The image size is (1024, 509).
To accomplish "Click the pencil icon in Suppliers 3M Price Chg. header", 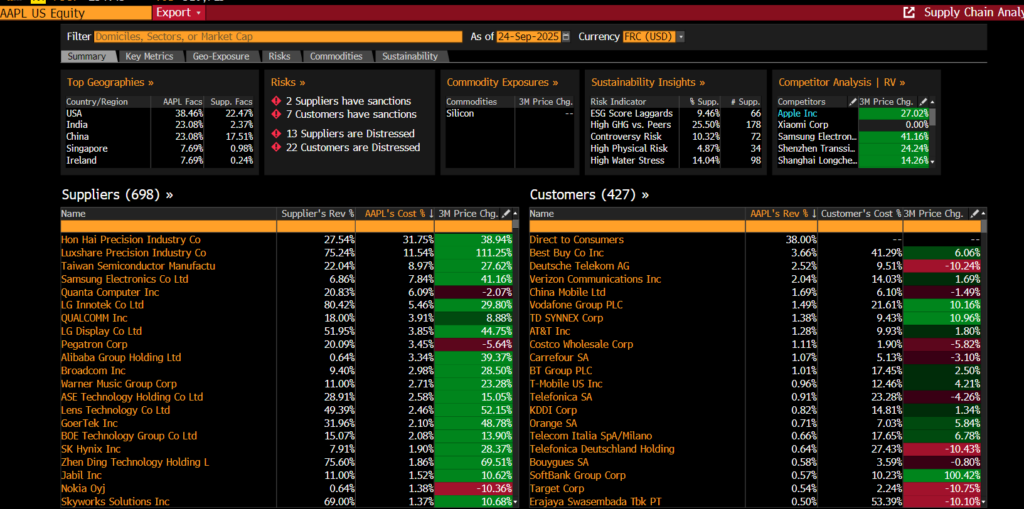I will (506, 213).
